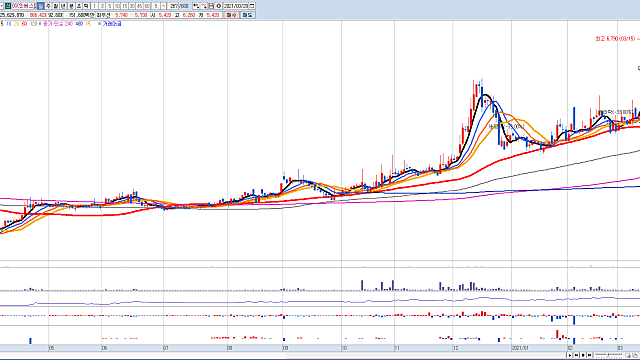
Task: Adjust the chart zoom slider handle
Action: pyautogui.click(x=608, y=355)
